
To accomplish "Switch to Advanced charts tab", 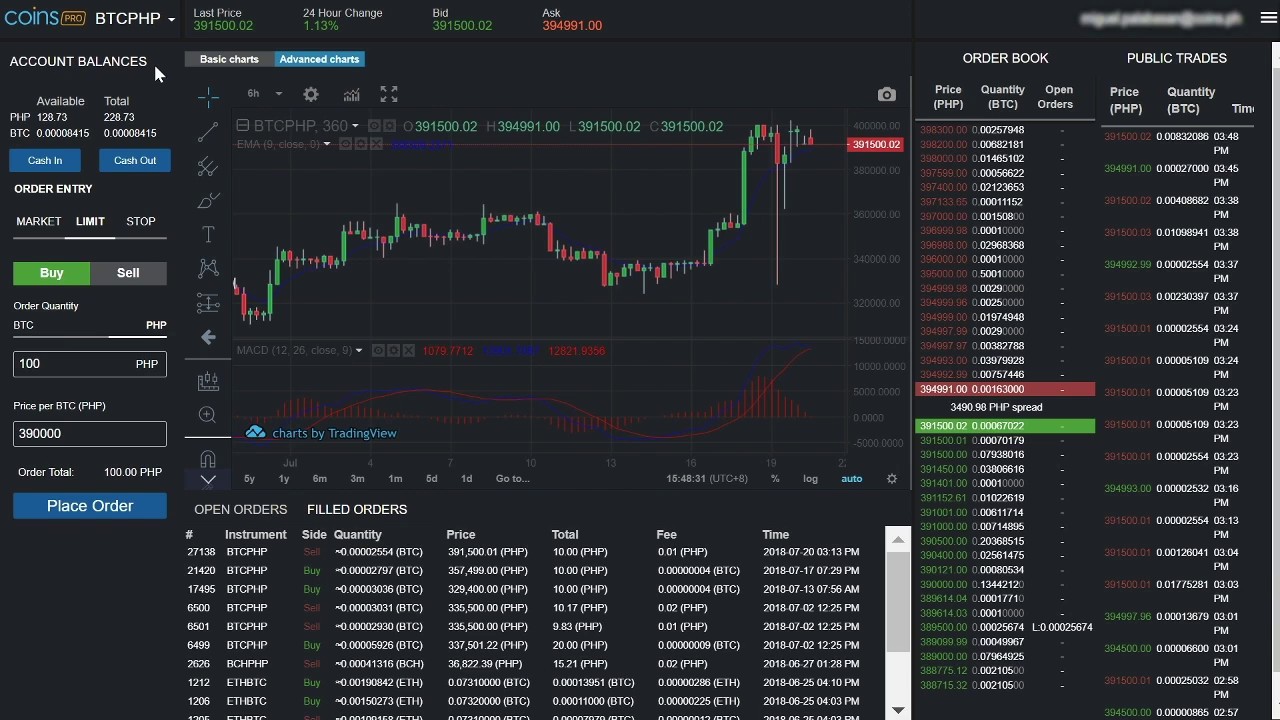I will 319,59.
